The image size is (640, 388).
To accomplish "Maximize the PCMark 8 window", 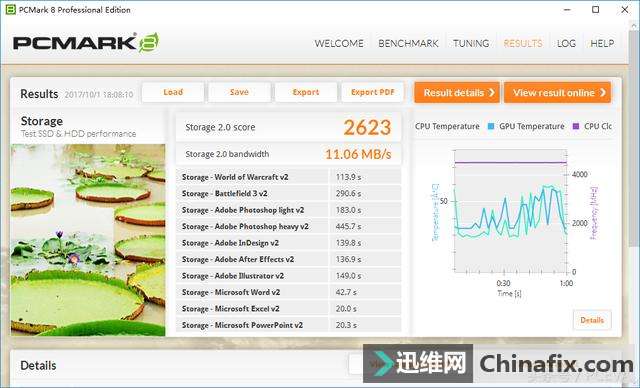I will pyautogui.click(x=596, y=9).
